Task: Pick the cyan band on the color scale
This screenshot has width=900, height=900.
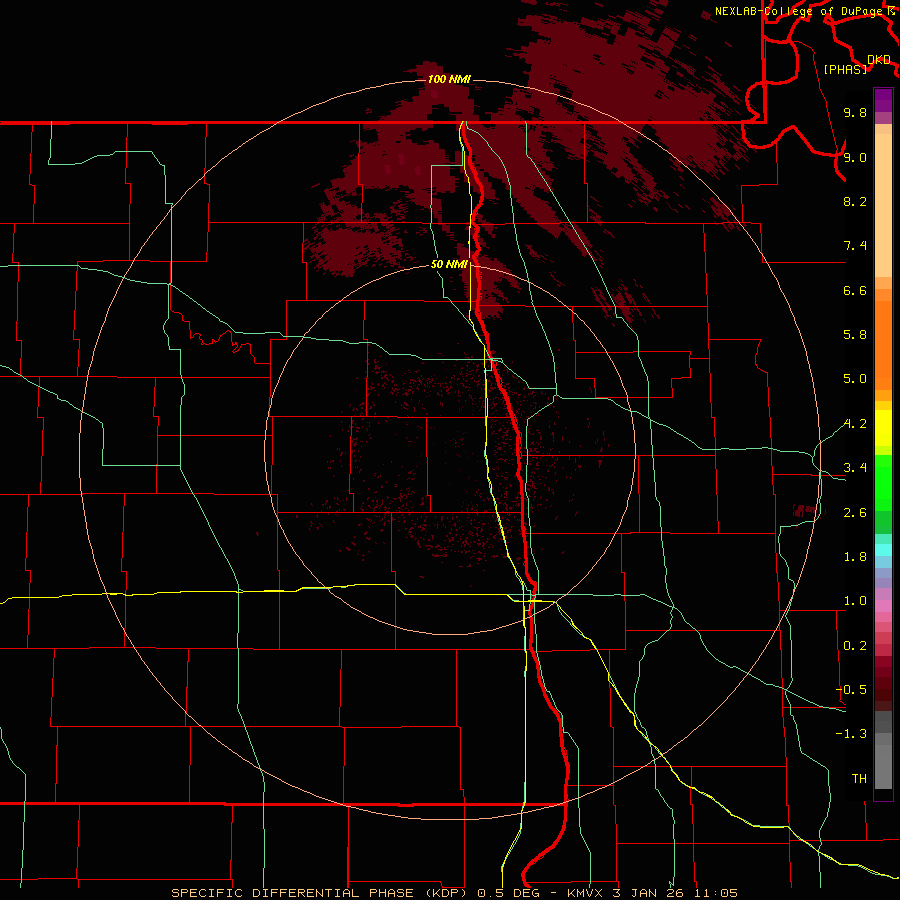Action: [x=883, y=550]
